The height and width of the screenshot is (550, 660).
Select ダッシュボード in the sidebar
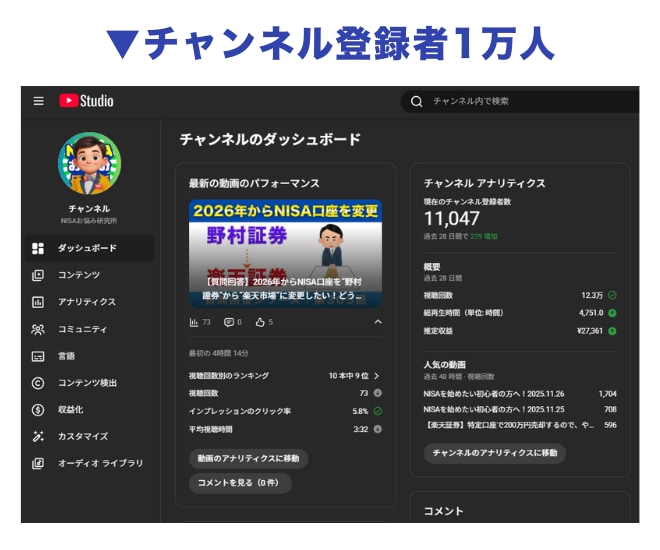point(89,248)
